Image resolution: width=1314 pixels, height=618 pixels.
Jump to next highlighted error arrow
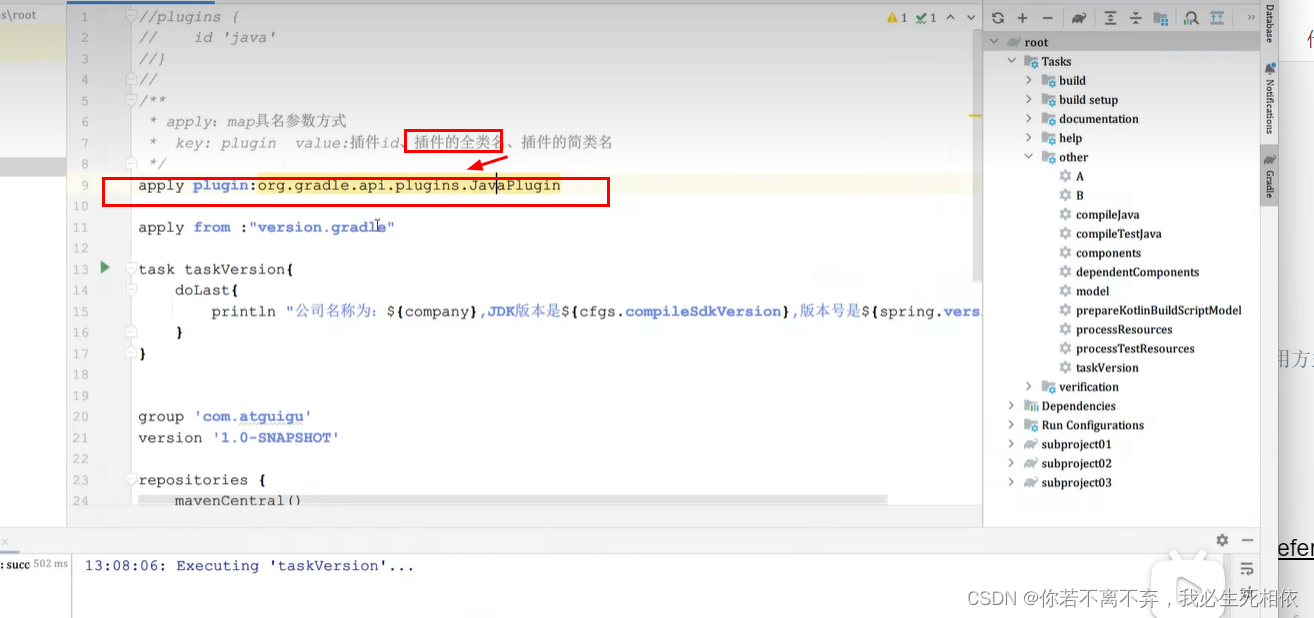point(971,18)
